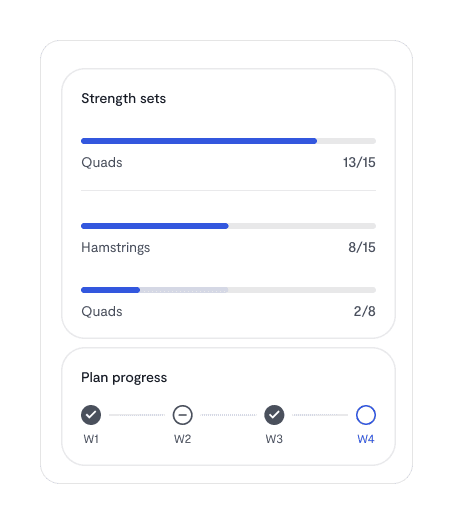Screen dimensions: 453x524
Task: Click the 2/8 set count
Action: click(x=364, y=311)
